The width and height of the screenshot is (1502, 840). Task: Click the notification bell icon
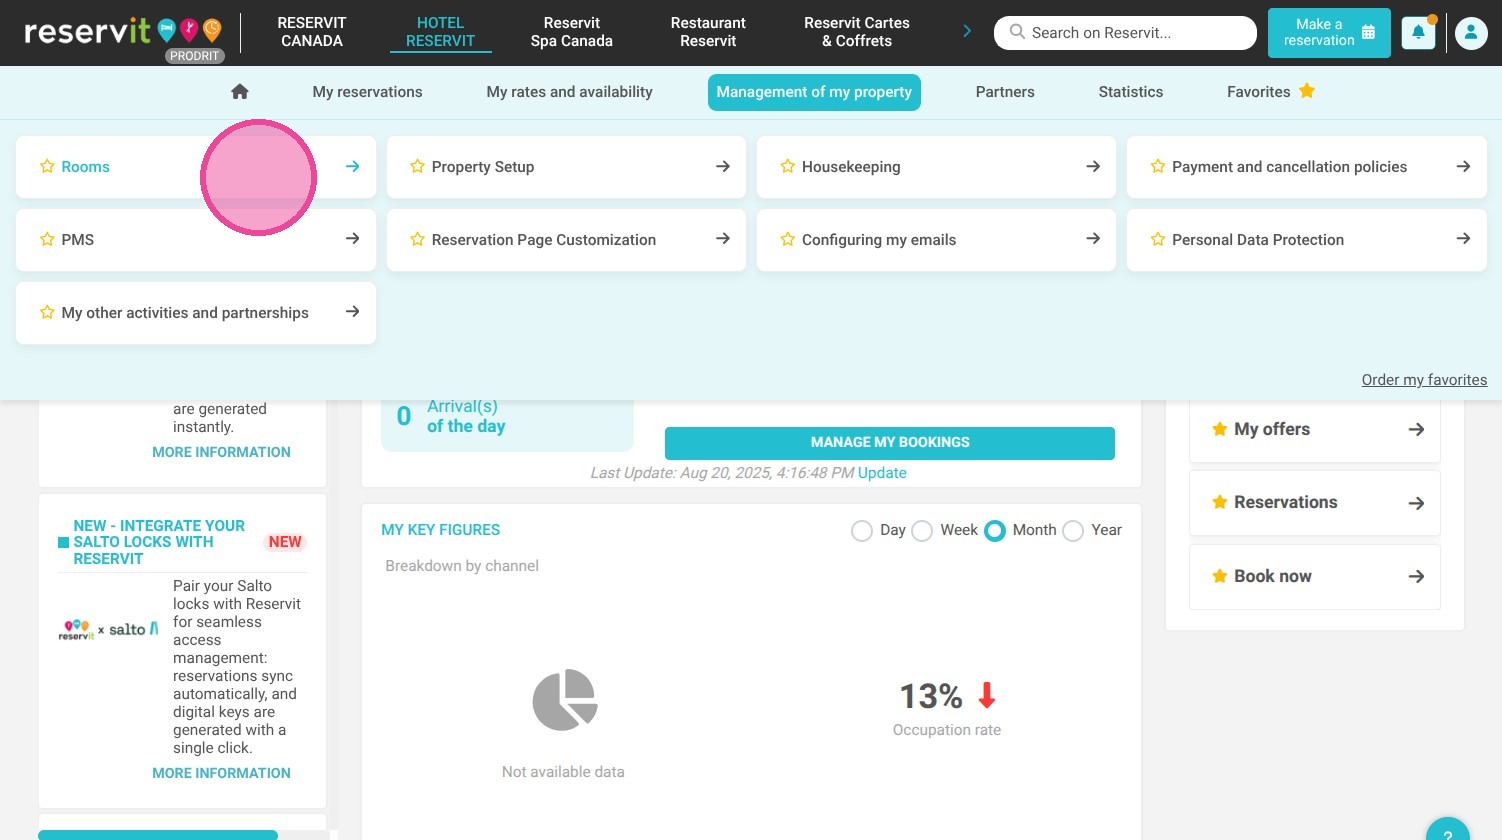(x=1418, y=33)
